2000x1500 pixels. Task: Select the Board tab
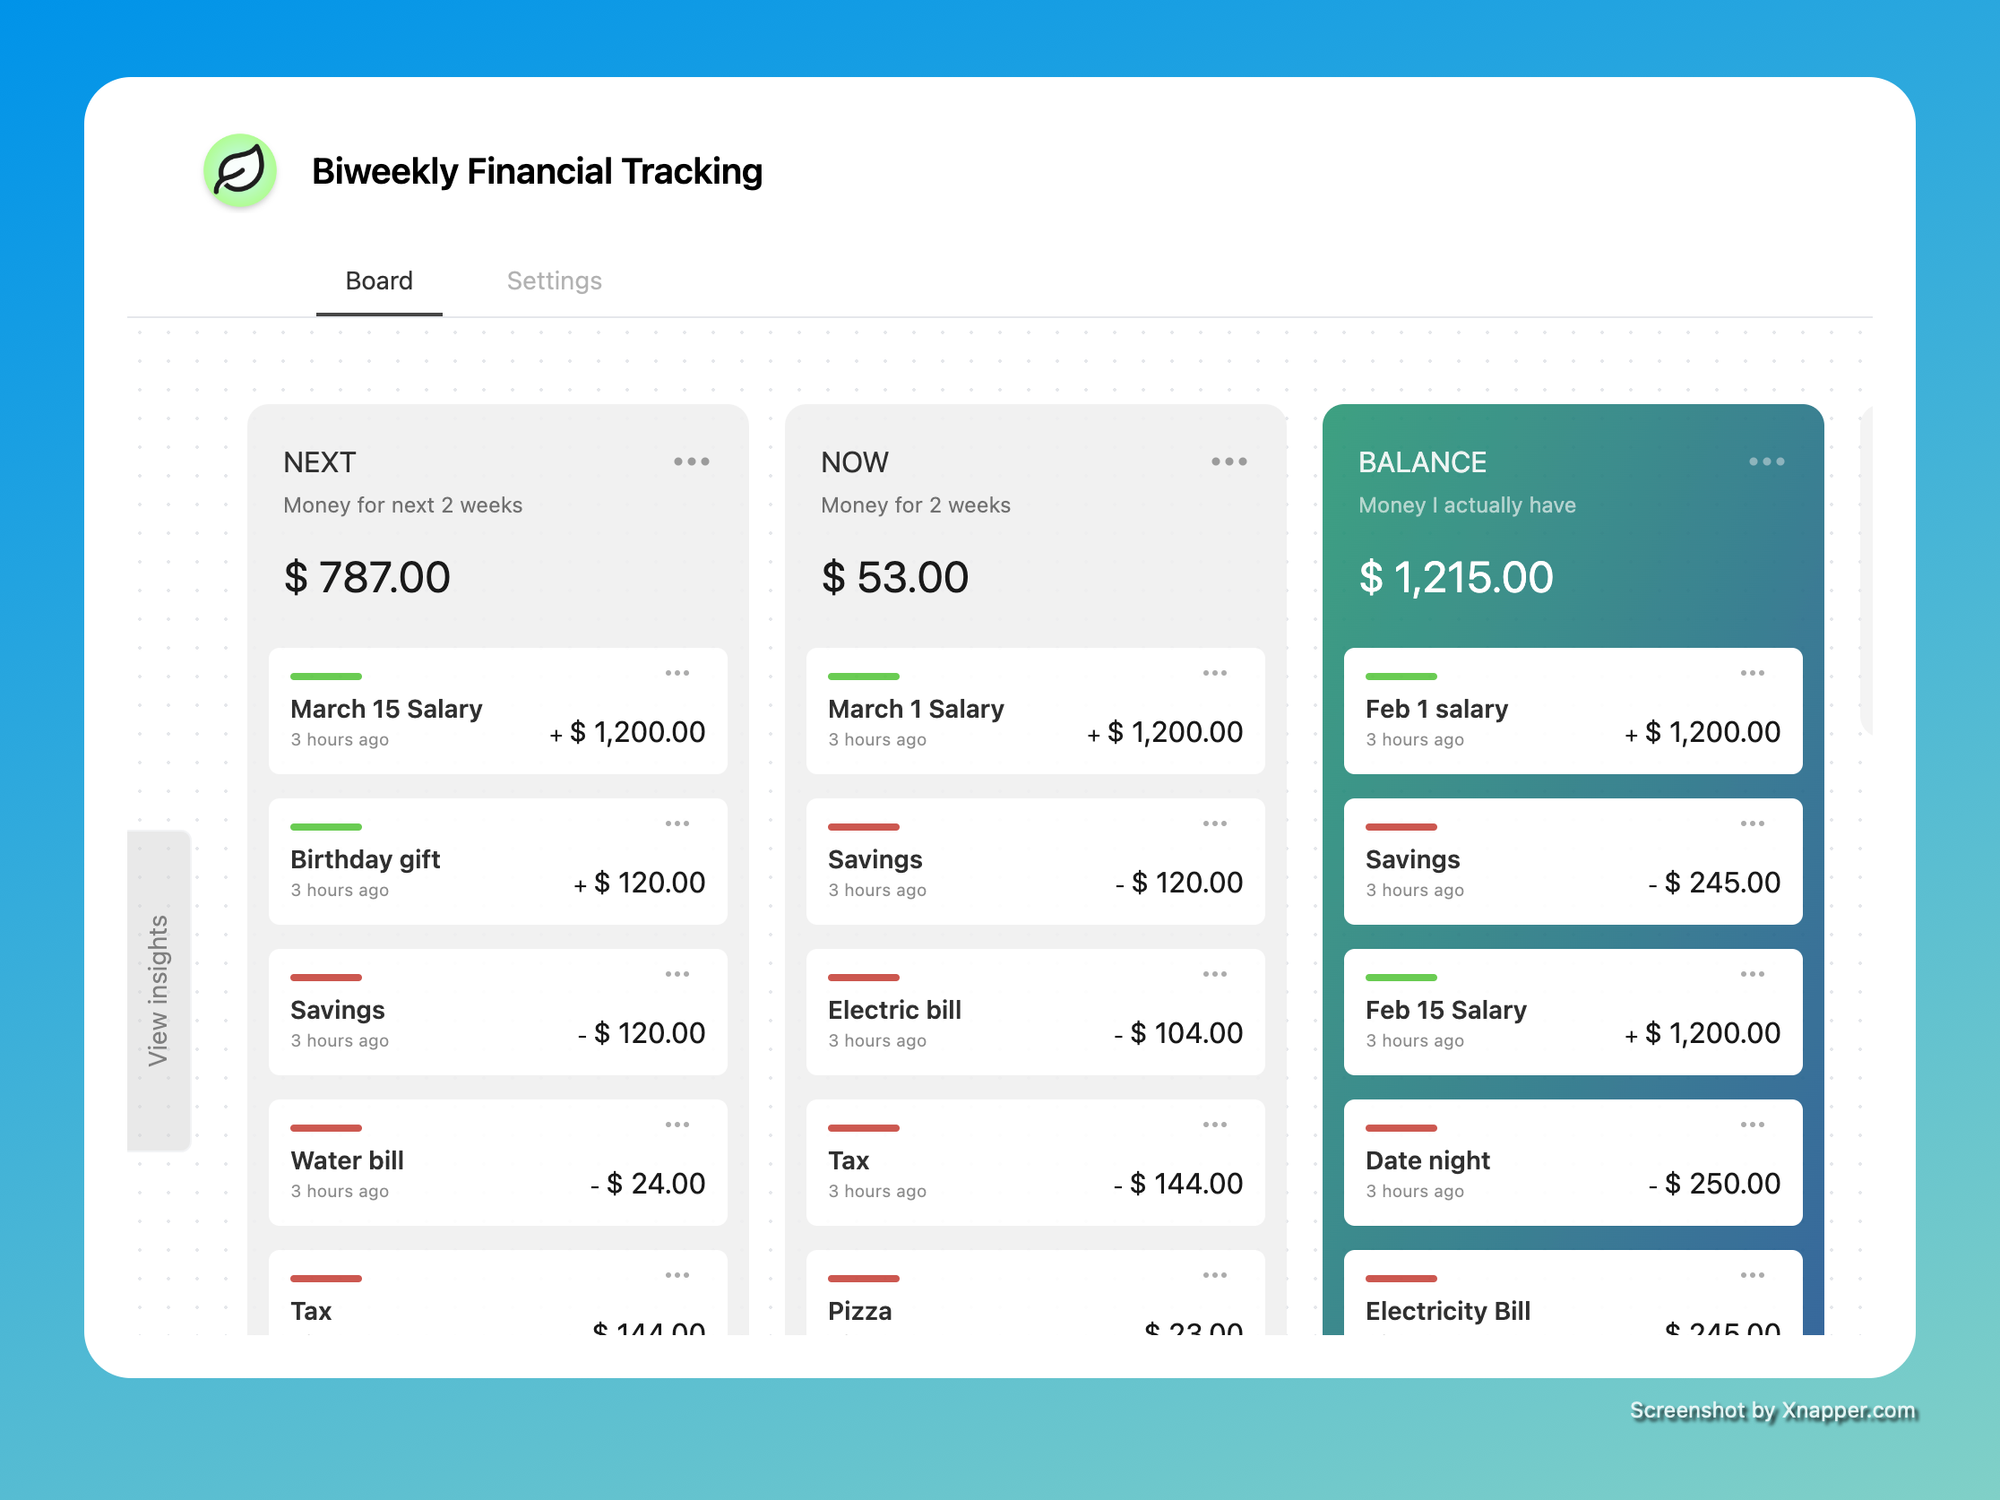click(x=379, y=281)
